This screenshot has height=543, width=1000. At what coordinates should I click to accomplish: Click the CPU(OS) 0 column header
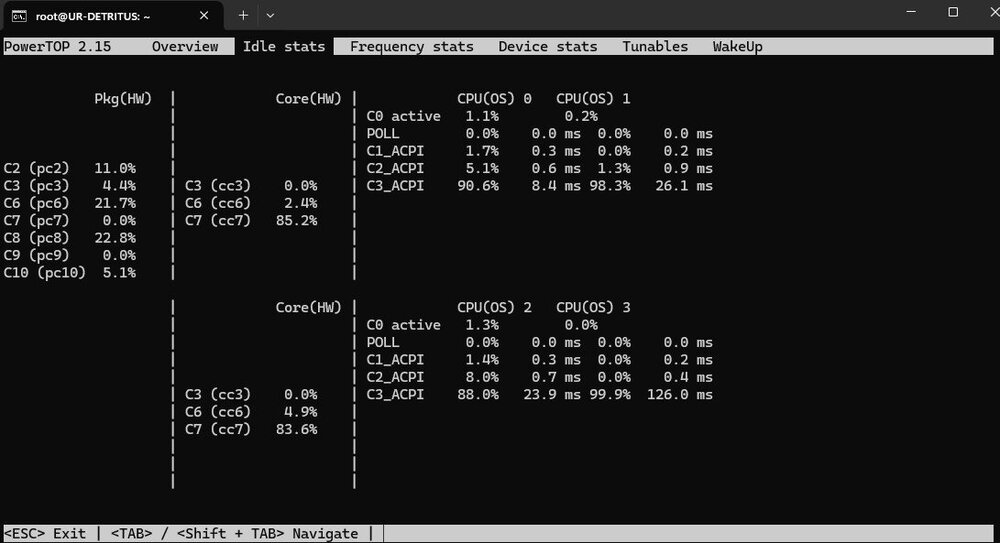[494, 99]
